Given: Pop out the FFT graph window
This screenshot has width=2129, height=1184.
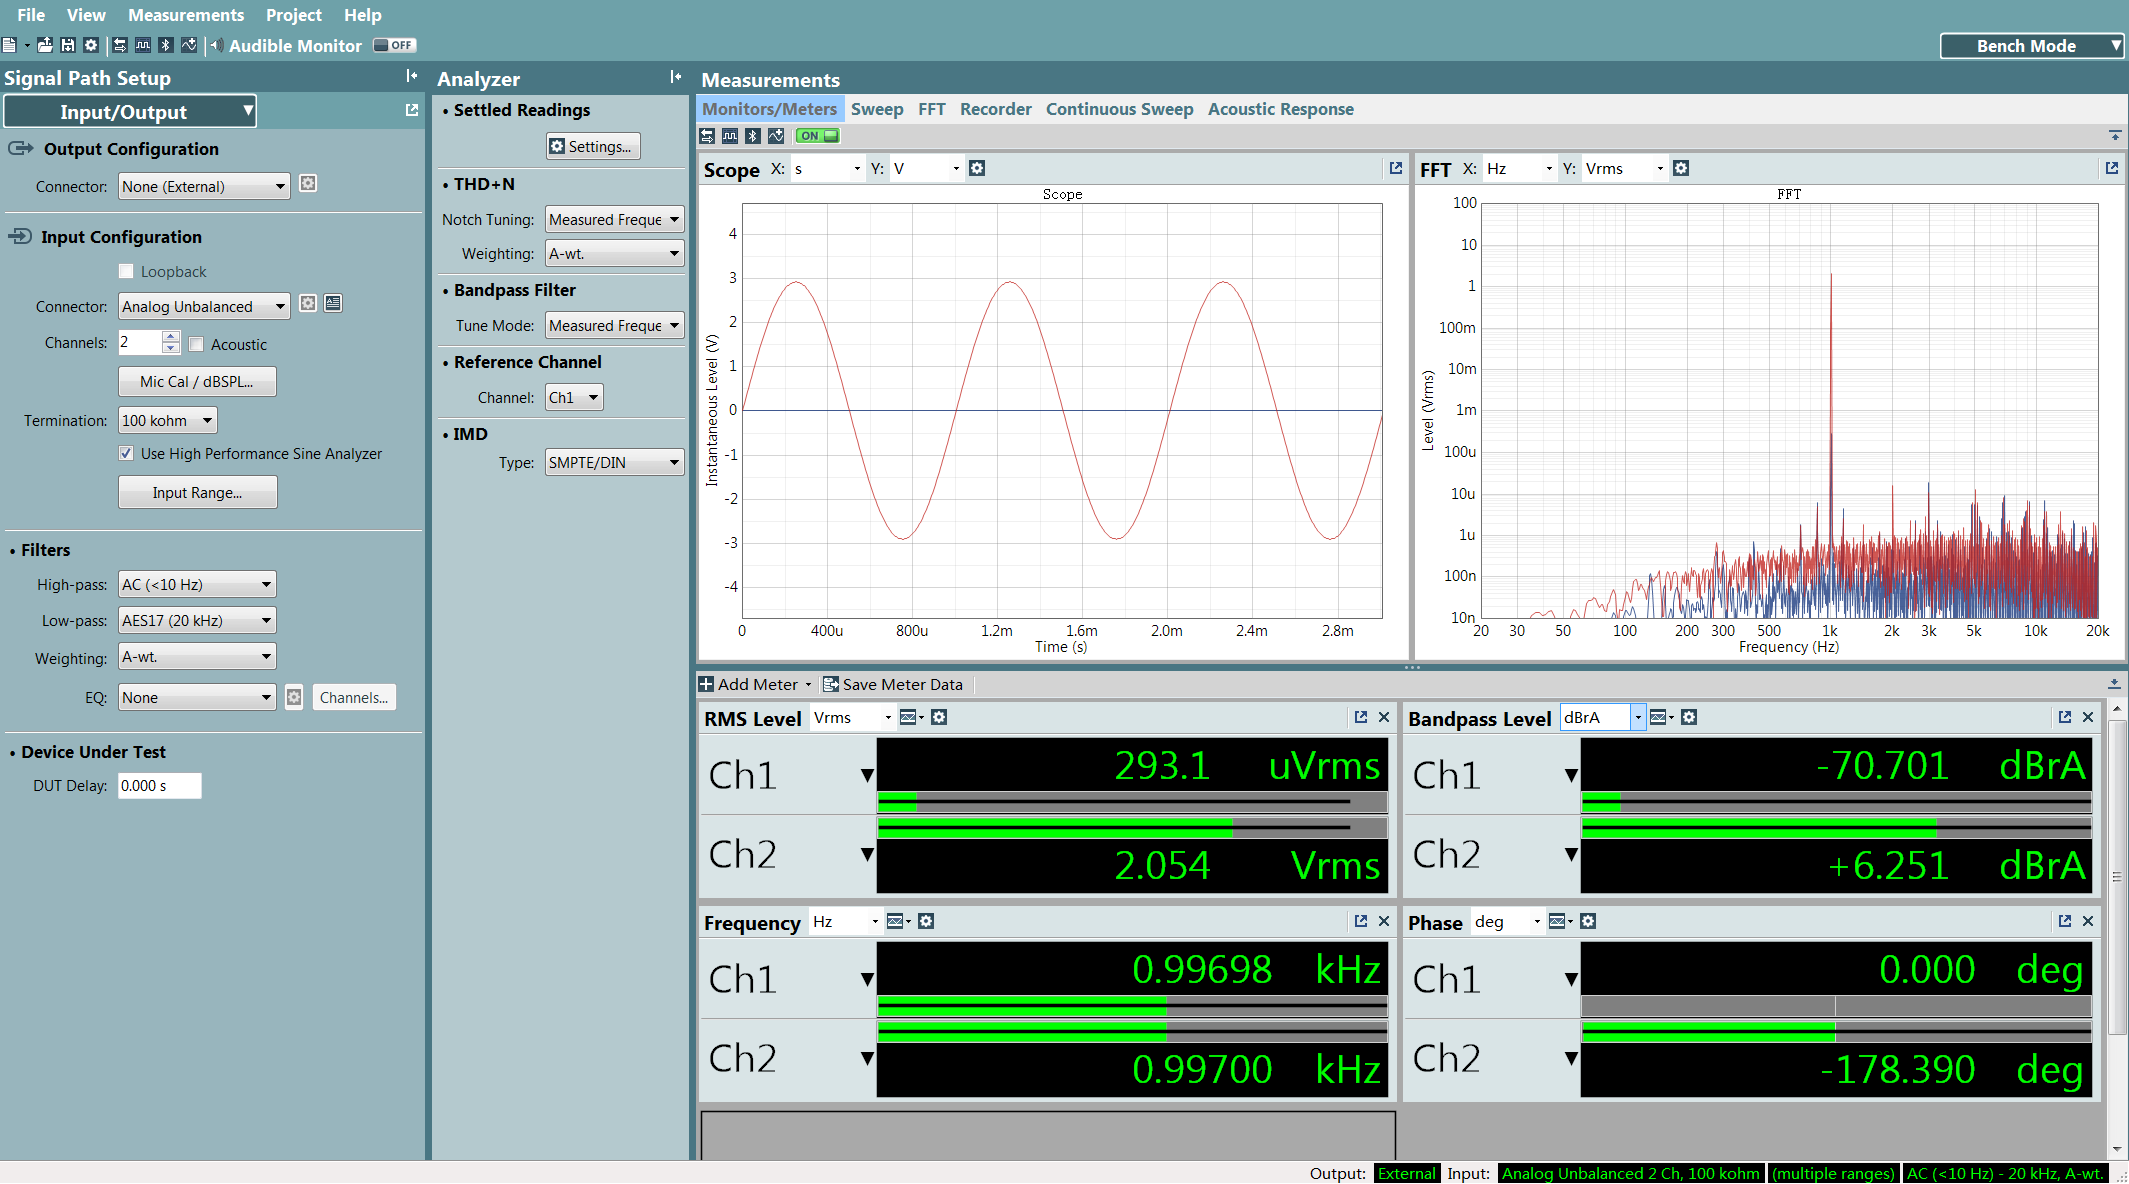Looking at the screenshot, I should 2111,168.
